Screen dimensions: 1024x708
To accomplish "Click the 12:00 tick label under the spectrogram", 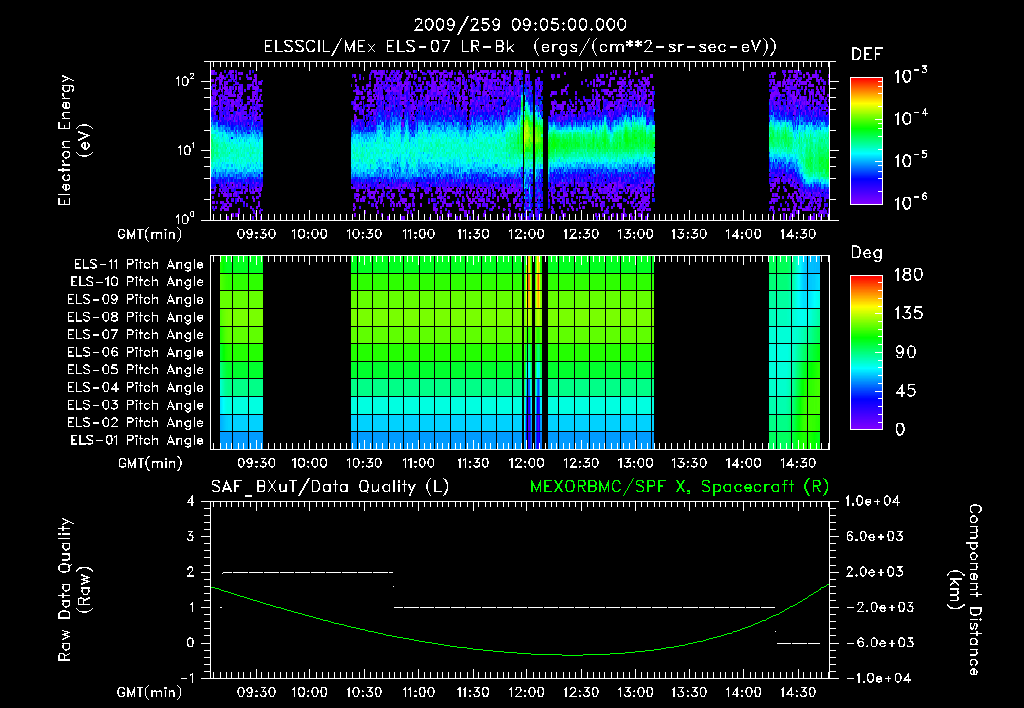I will (x=526, y=234).
